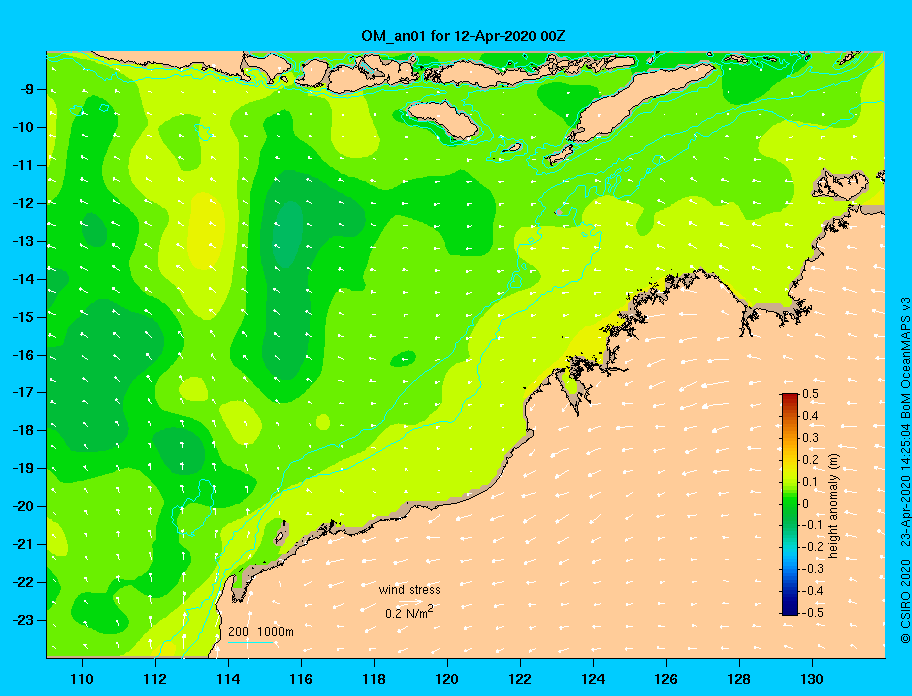Click longitude axis label 128
This screenshot has height=696, width=912.
click(x=739, y=679)
